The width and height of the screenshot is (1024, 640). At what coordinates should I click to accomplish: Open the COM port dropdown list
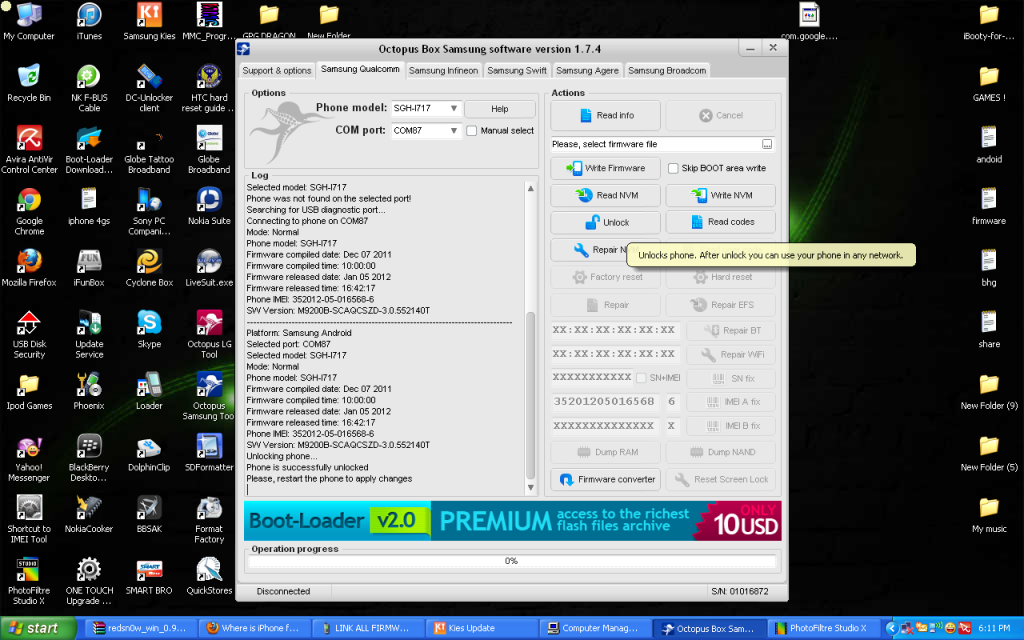point(453,131)
